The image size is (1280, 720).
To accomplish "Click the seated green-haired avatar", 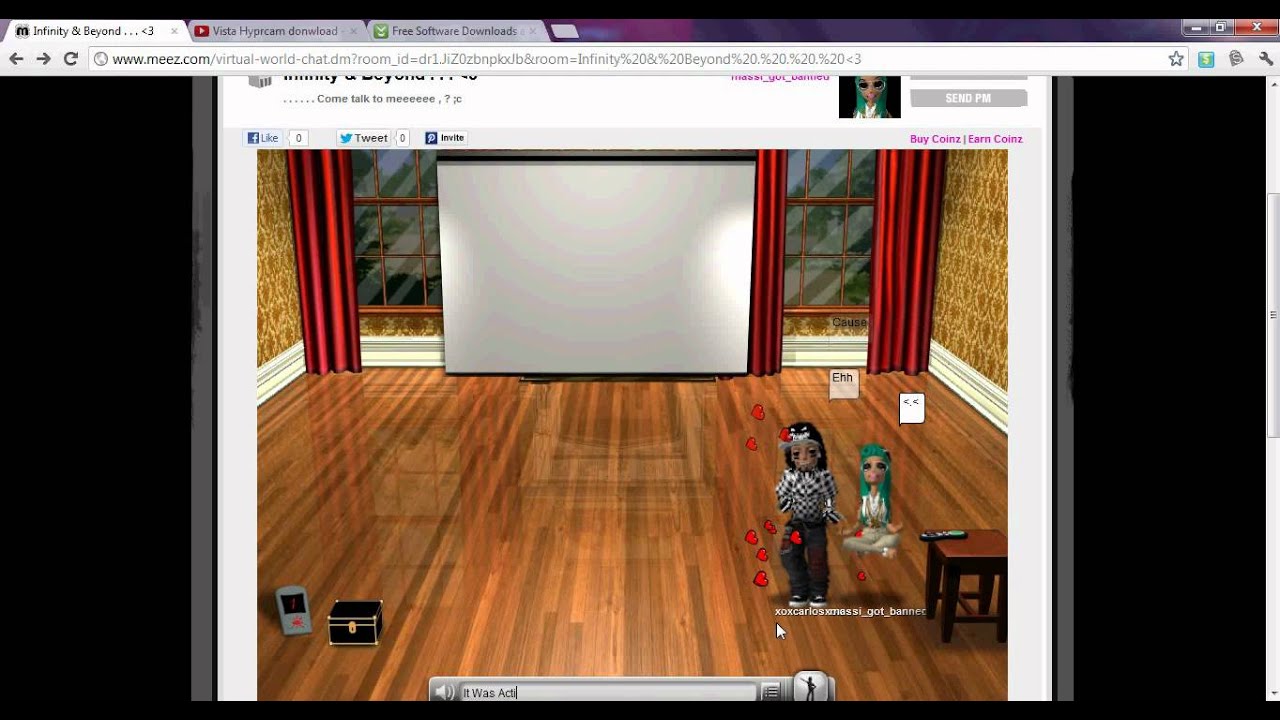I will point(873,500).
